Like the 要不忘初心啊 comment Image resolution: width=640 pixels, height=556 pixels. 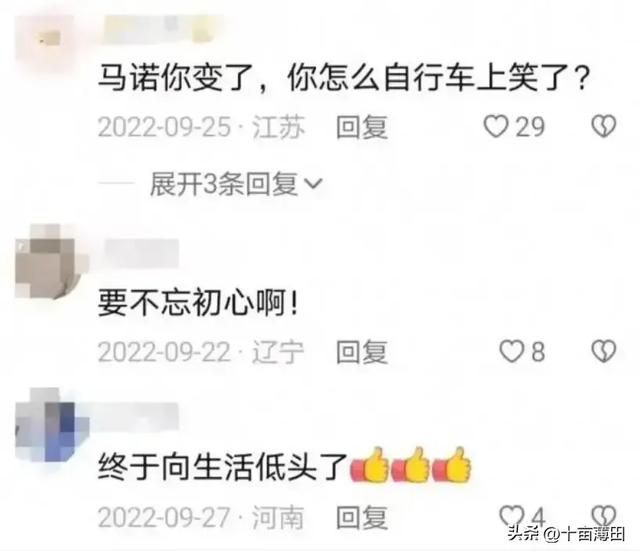tap(512, 351)
